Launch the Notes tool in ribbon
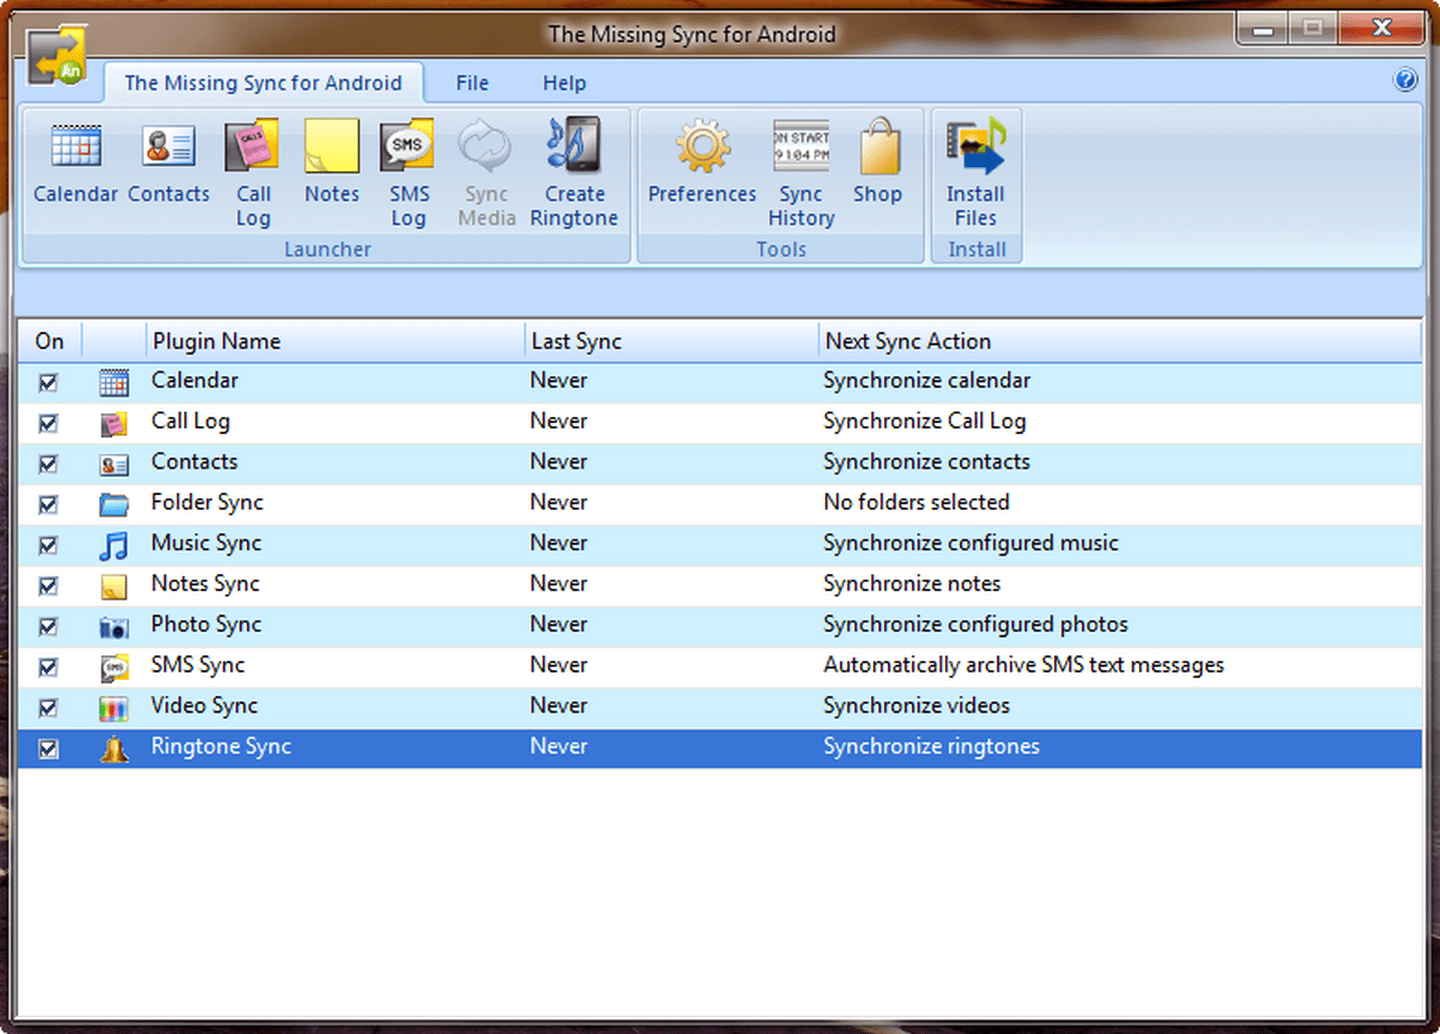Viewport: 1440px width, 1034px height. pos(332,147)
